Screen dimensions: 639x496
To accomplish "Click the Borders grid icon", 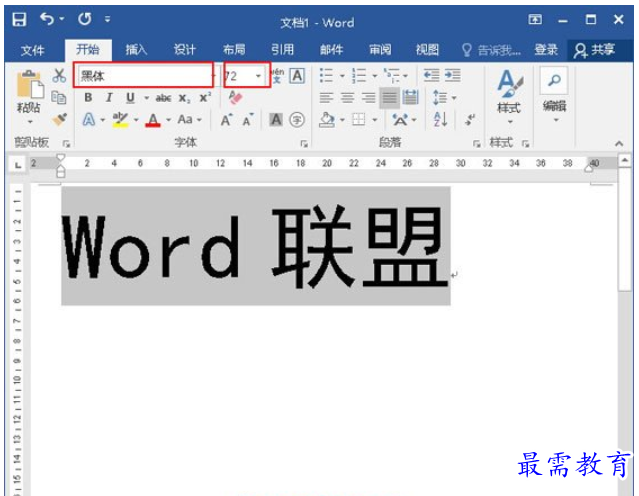I will tap(359, 120).
